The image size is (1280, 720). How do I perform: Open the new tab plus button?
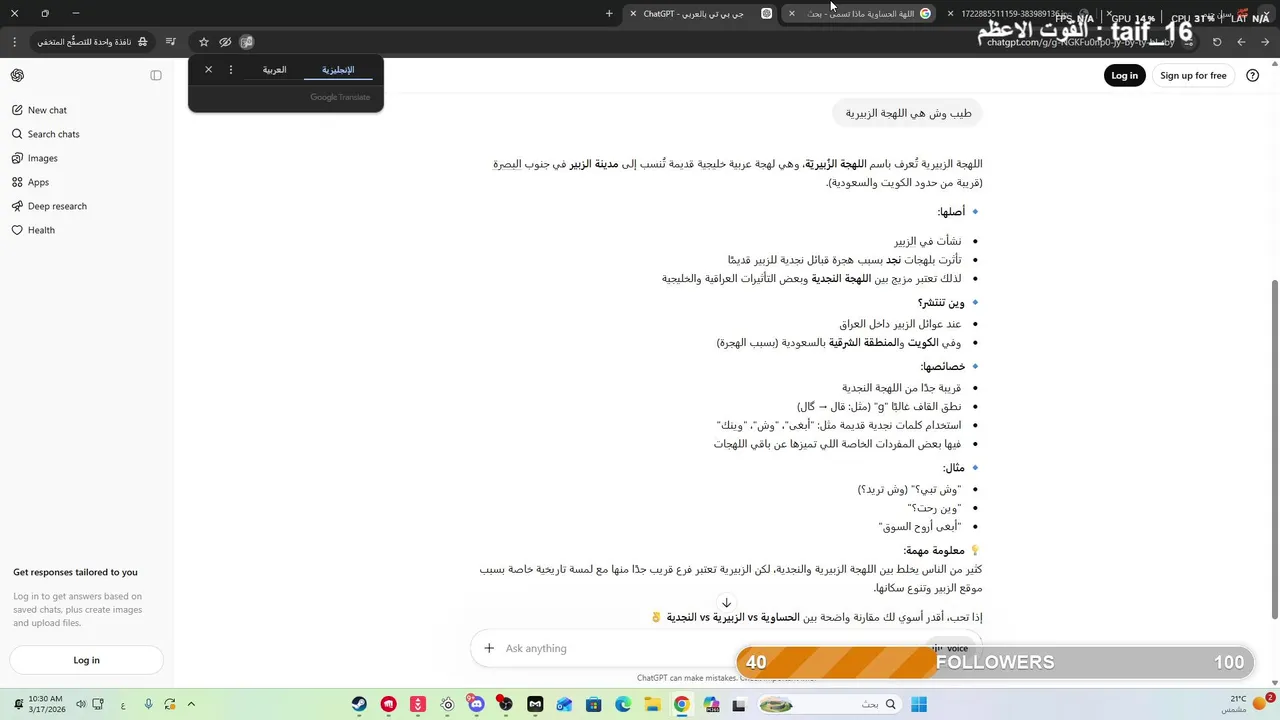(x=609, y=14)
